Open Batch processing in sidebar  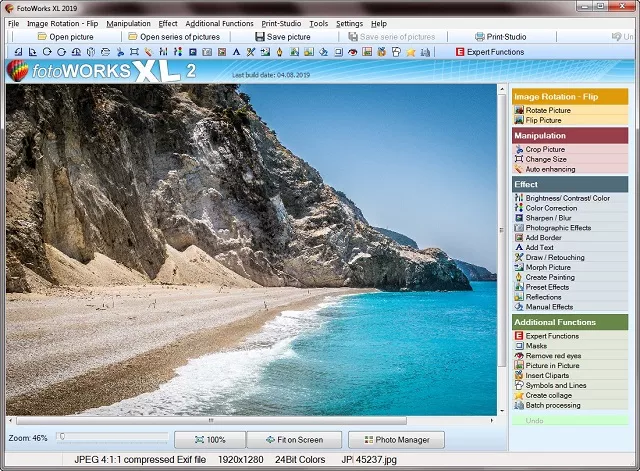pyautogui.click(x=555, y=405)
